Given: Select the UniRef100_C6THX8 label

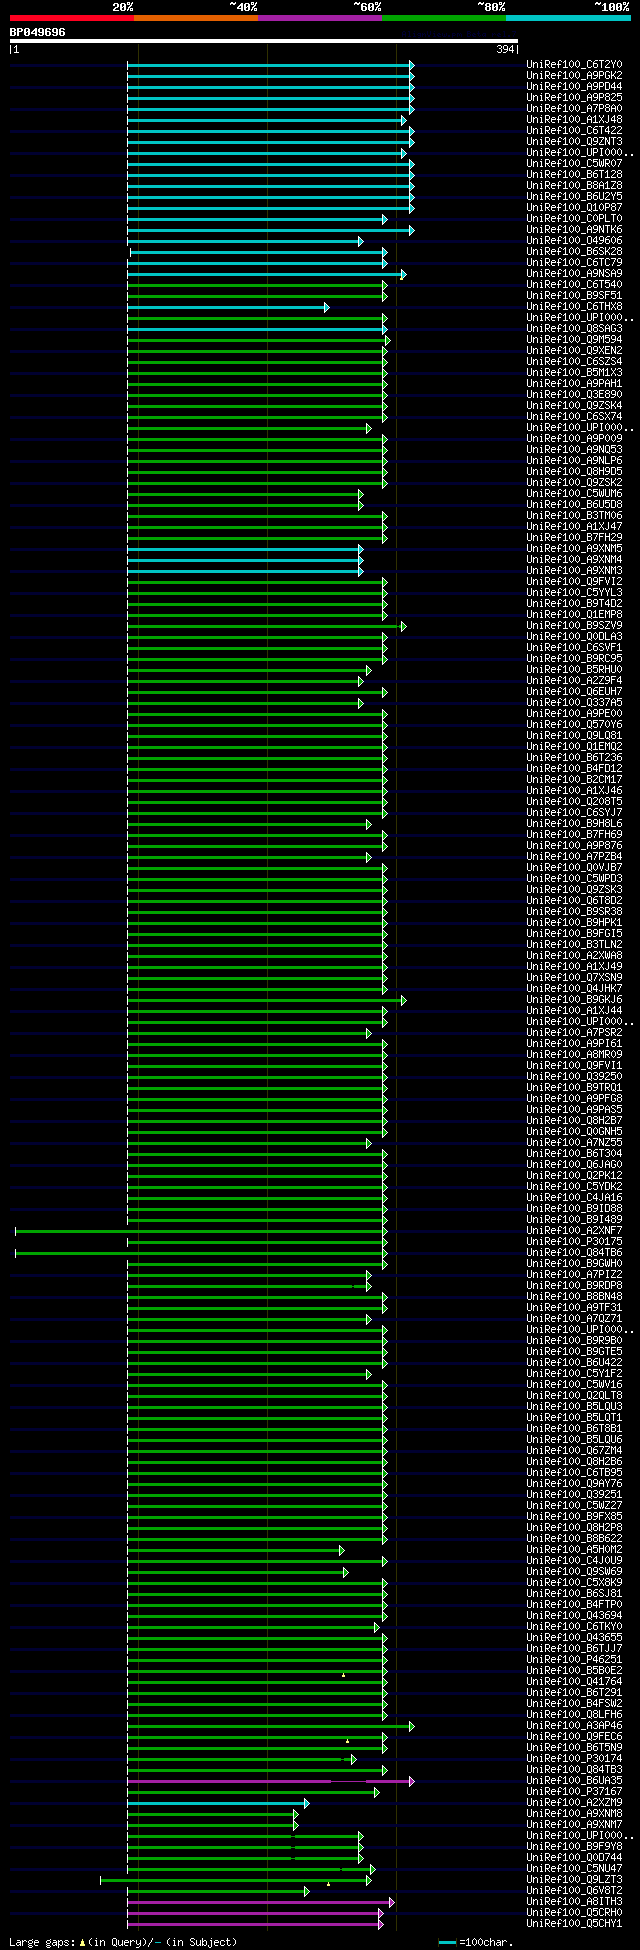Looking at the screenshot, I should (574, 307).
